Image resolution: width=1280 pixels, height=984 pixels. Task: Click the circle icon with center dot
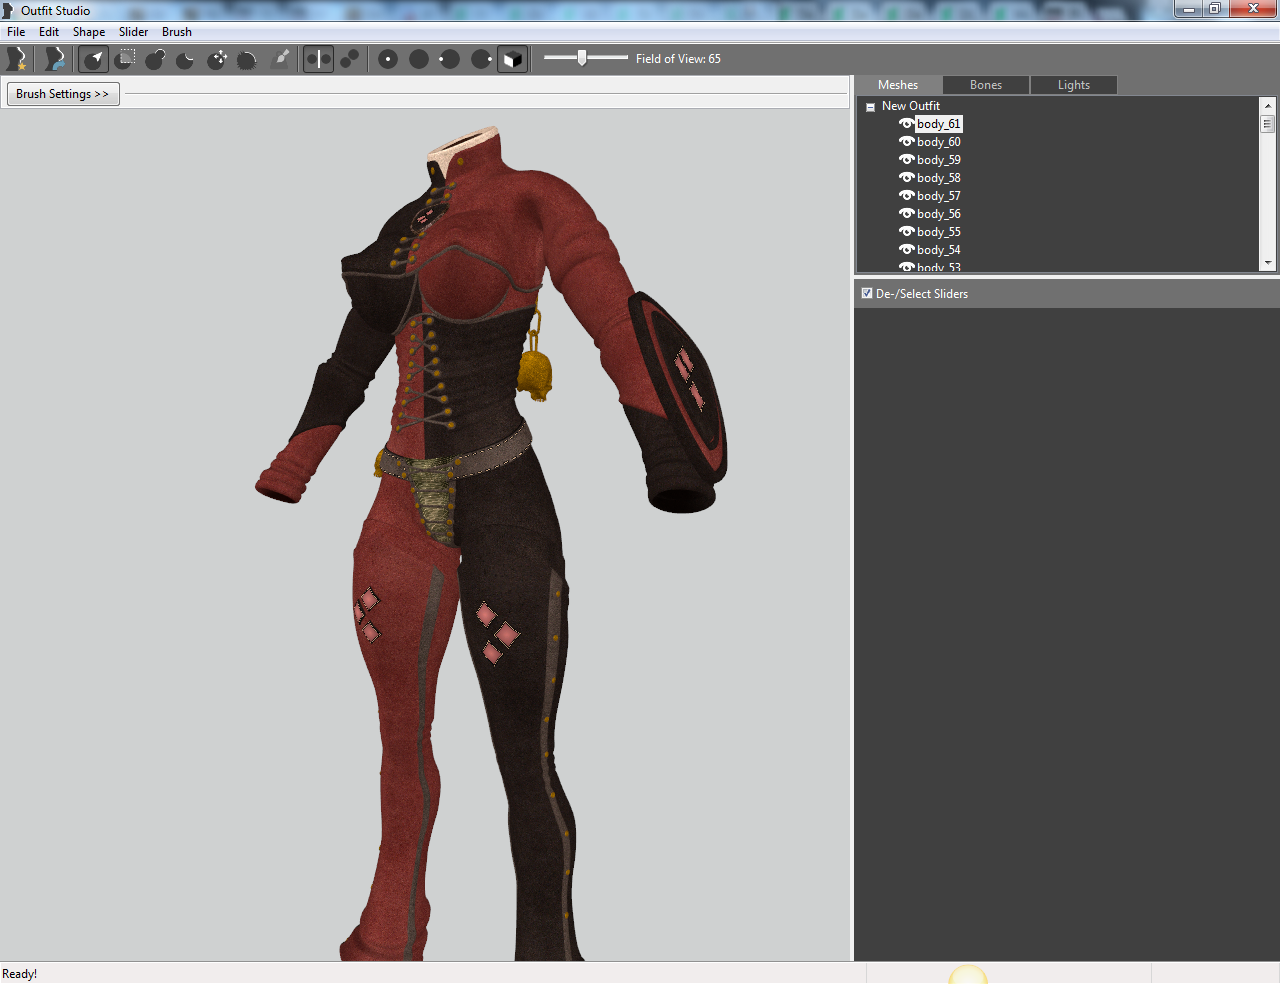point(388,59)
